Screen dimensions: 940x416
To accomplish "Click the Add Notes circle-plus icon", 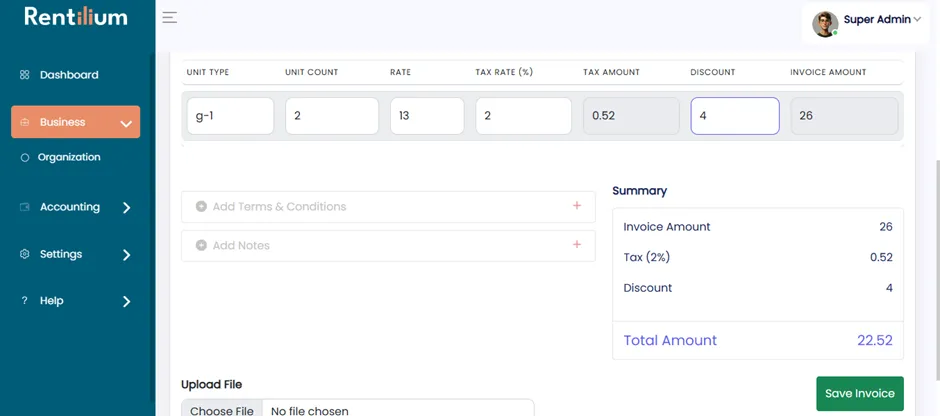I will pyautogui.click(x=201, y=246).
